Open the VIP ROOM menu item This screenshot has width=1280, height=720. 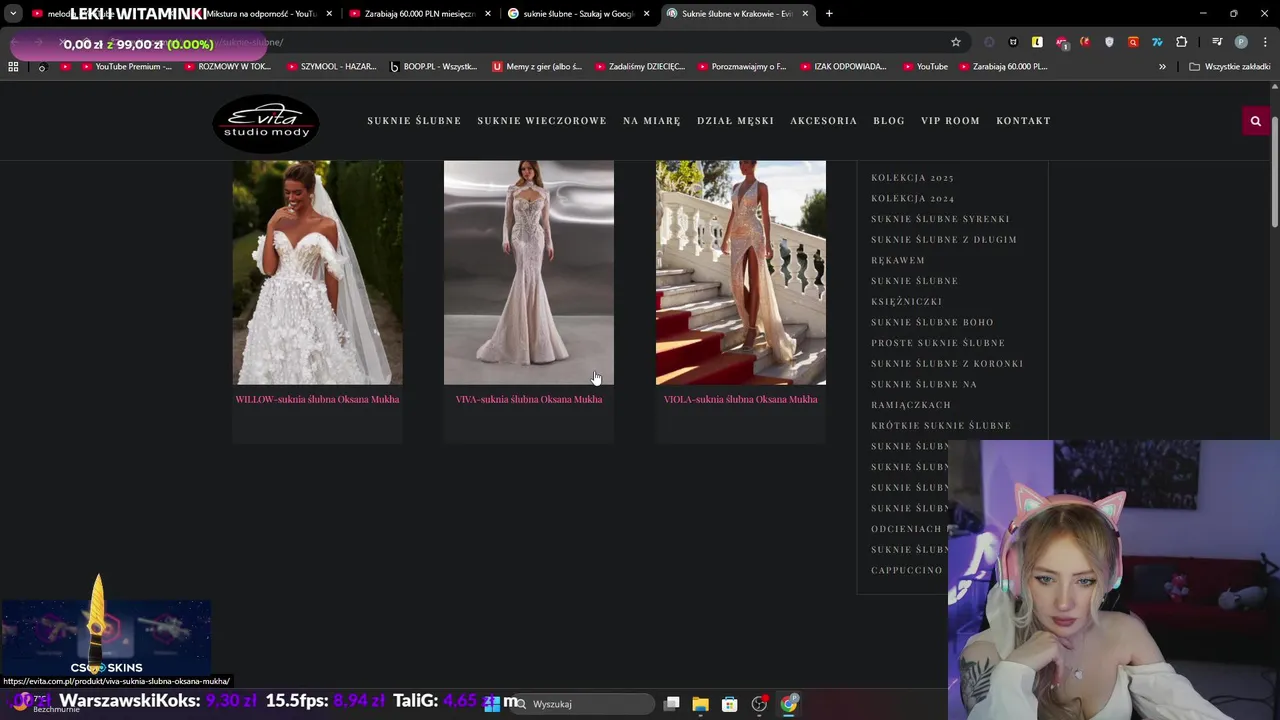(x=950, y=121)
